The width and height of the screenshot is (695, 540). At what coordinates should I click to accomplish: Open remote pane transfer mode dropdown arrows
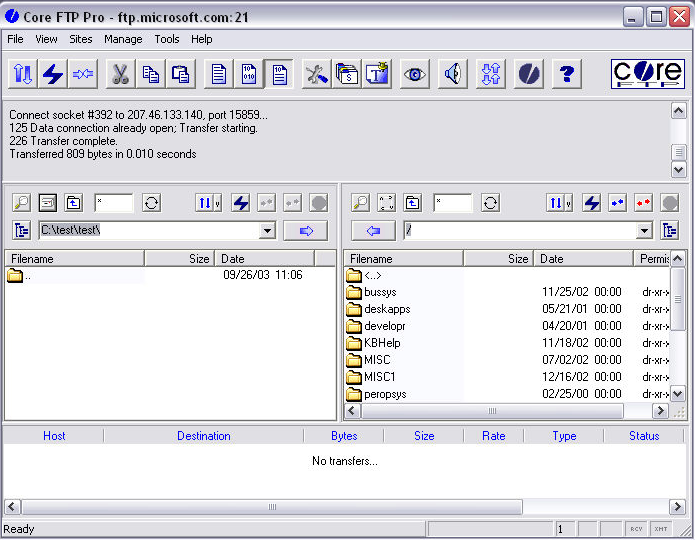(559, 203)
